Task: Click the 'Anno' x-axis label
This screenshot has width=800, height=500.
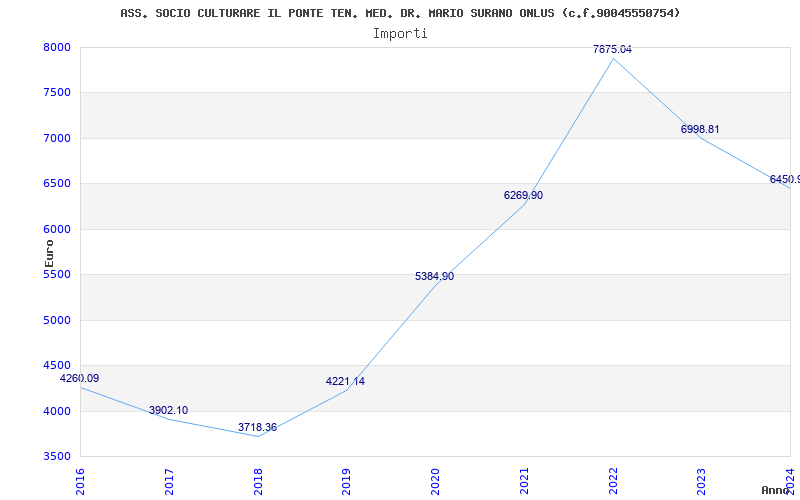Action: tap(776, 490)
